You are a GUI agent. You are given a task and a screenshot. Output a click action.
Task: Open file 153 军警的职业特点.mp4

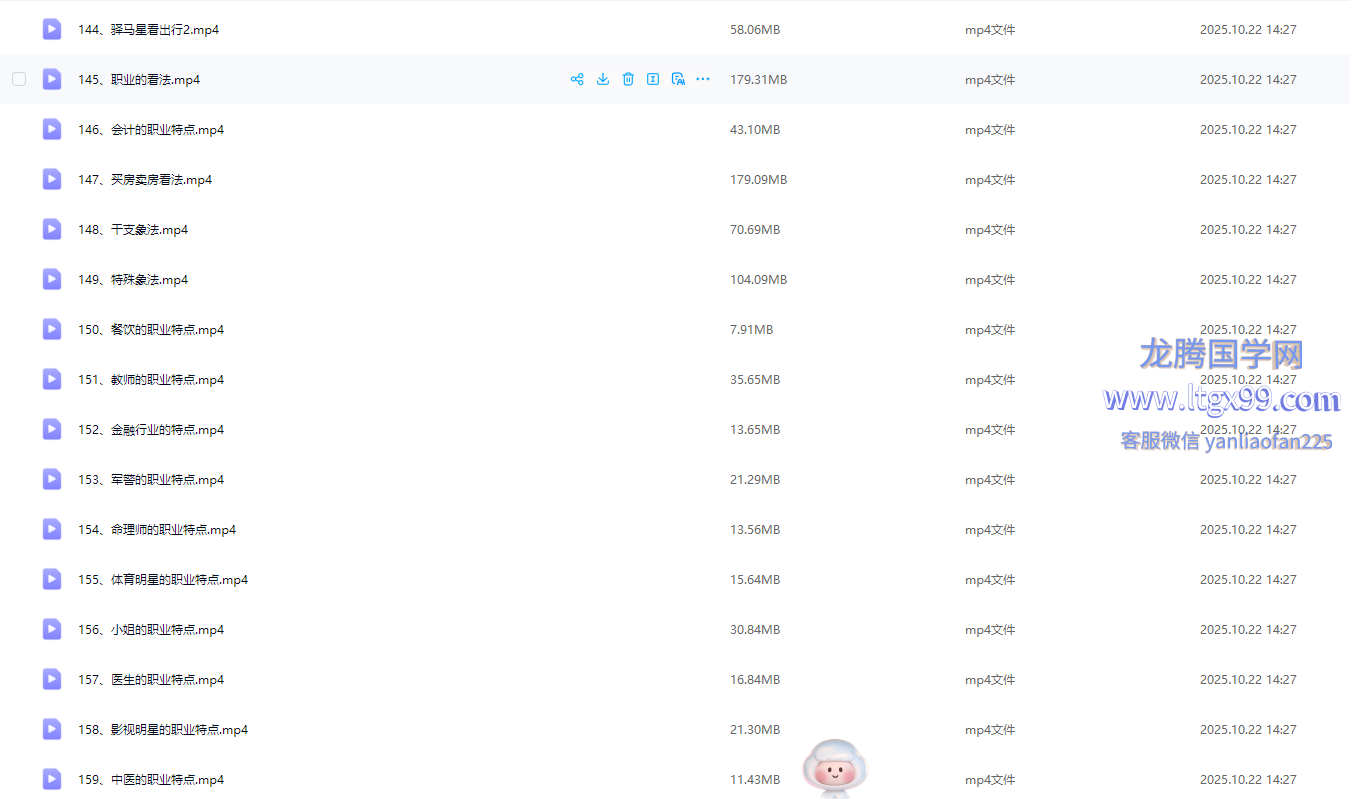click(151, 479)
